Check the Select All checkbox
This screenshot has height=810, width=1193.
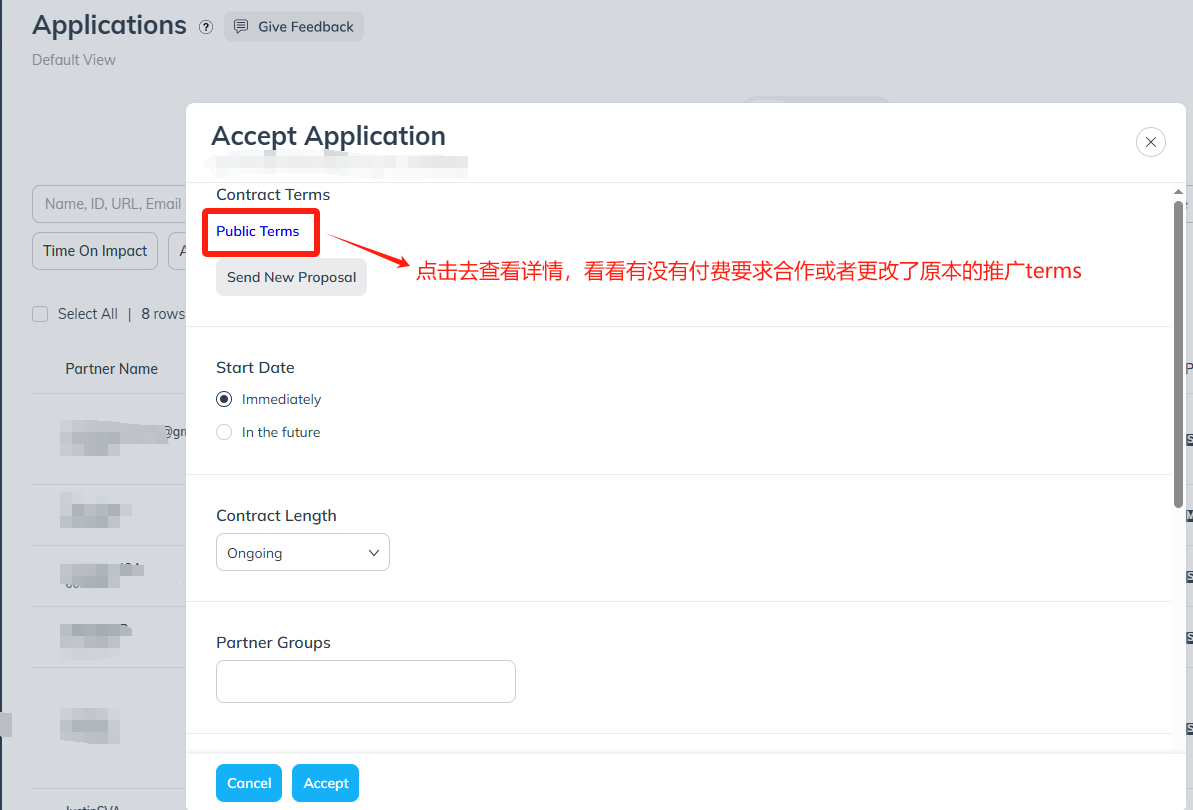[39, 313]
